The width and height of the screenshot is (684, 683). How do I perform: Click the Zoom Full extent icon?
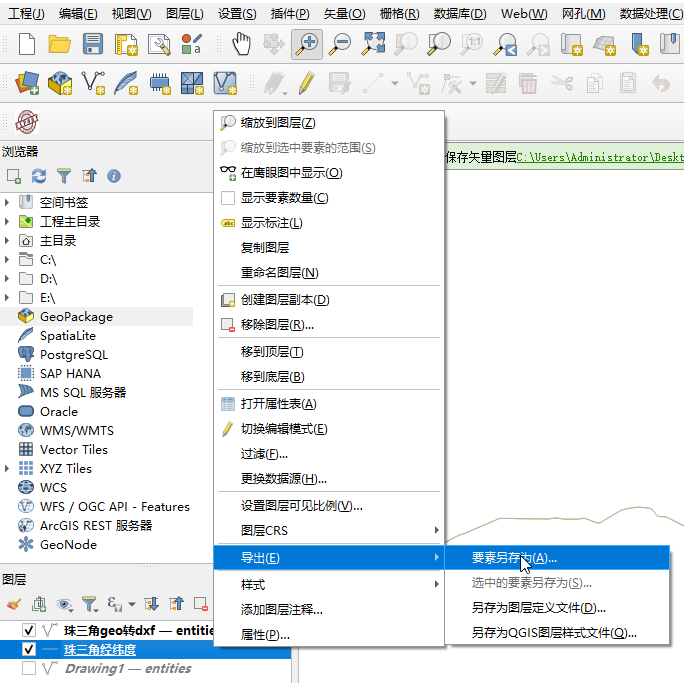(373, 43)
